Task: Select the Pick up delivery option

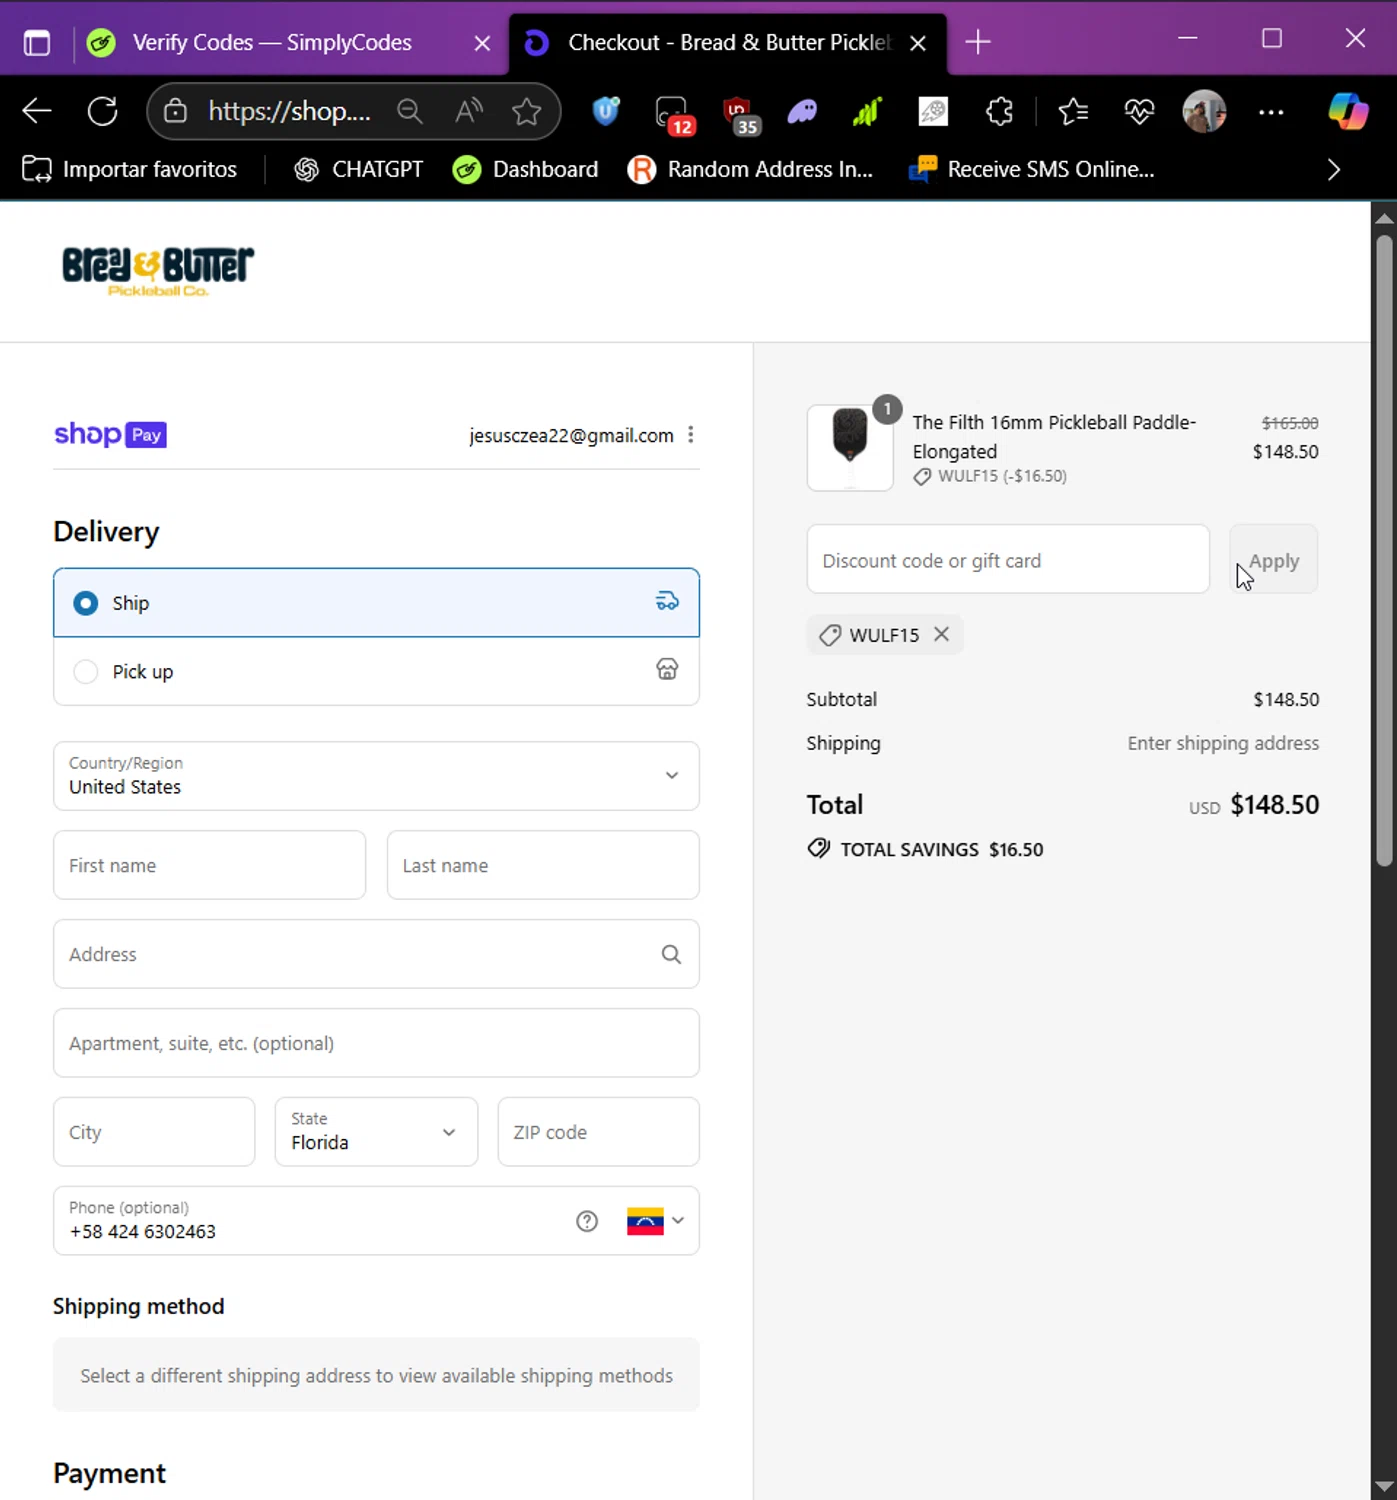Action: pyautogui.click(x=376, y=671)
